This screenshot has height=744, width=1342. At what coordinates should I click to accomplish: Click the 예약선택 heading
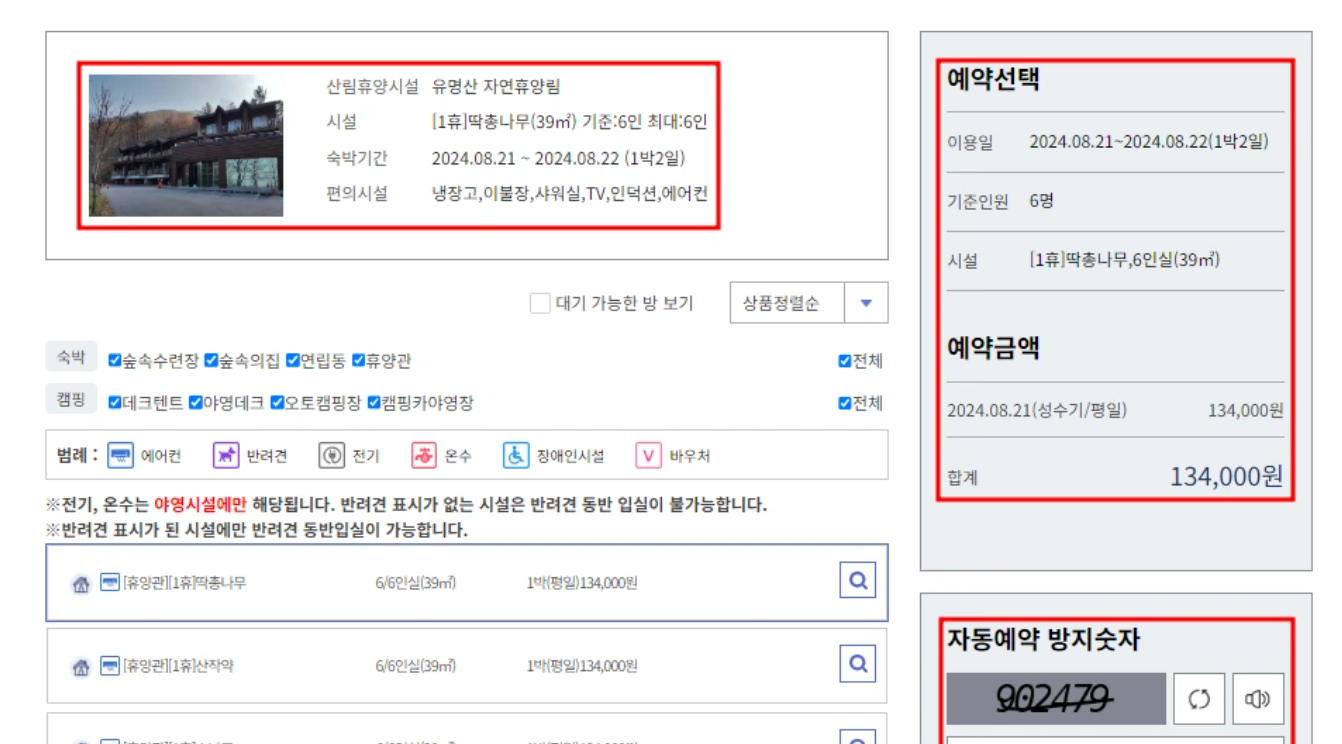[993, 81]
